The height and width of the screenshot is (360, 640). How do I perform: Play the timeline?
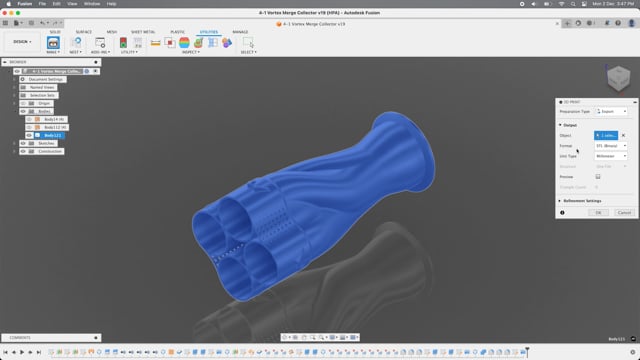22,352
